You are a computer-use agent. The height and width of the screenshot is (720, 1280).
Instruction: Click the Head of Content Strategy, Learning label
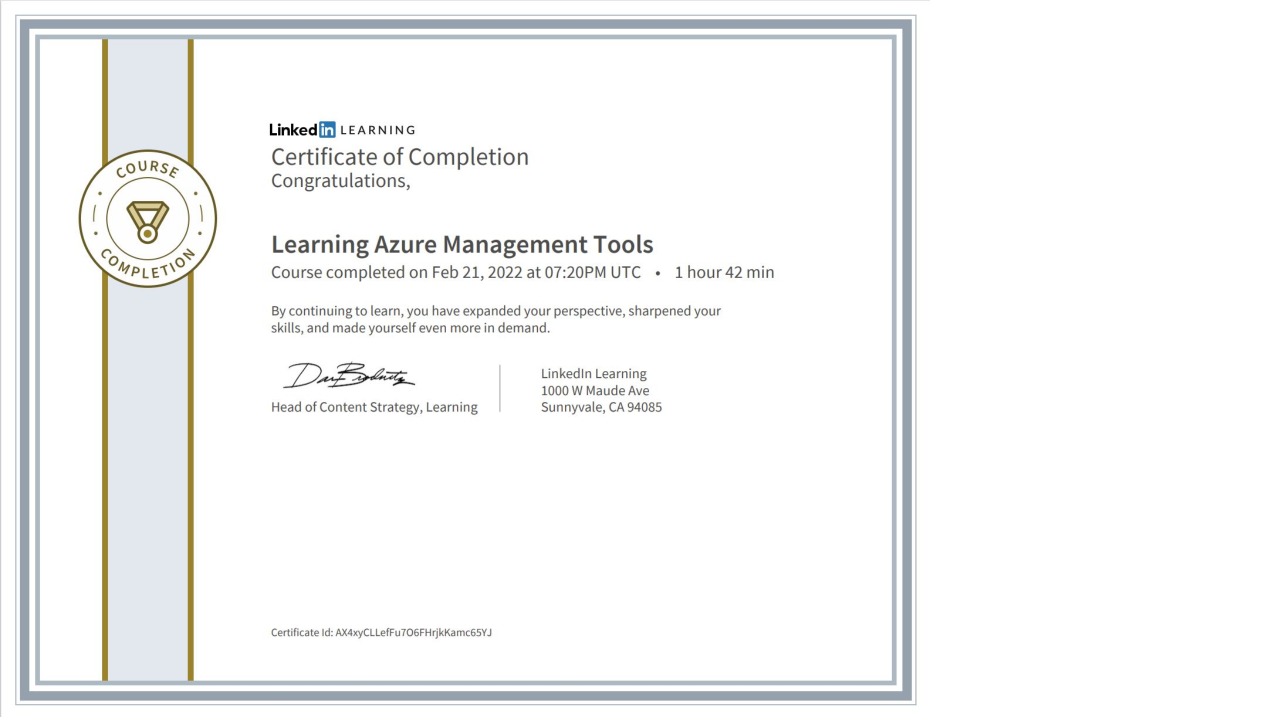374,407
